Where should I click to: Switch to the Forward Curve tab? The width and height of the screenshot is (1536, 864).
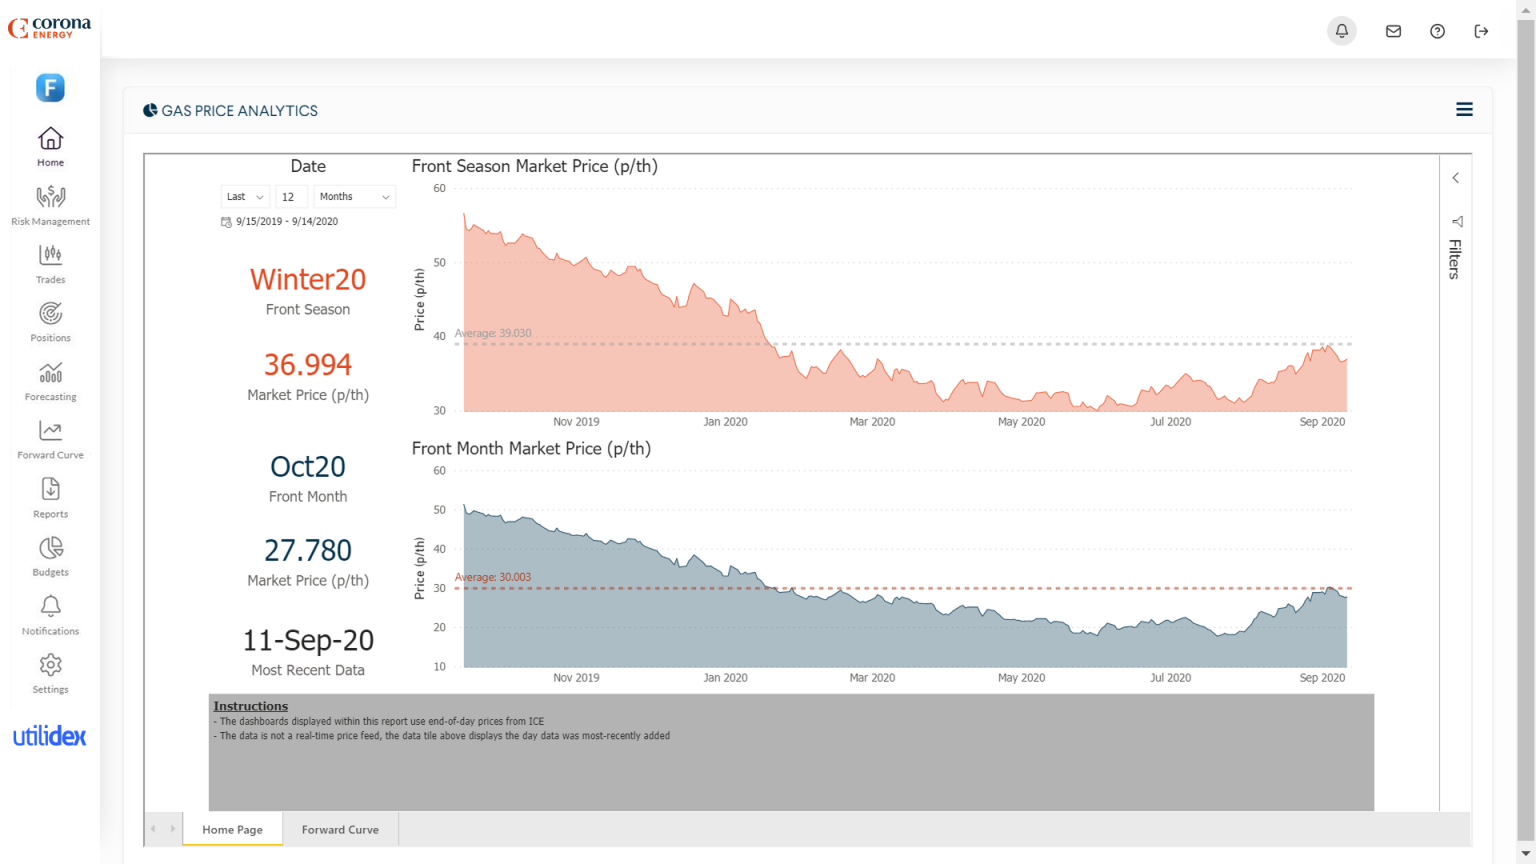point(340,829)
